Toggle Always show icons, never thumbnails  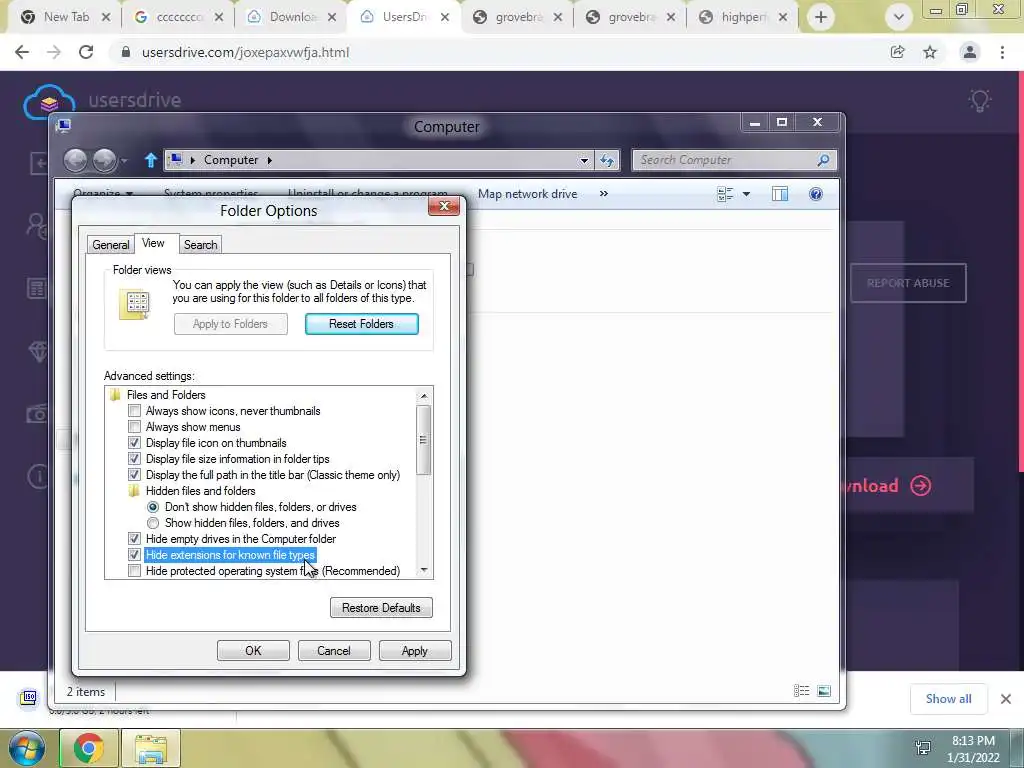[135, 411]
